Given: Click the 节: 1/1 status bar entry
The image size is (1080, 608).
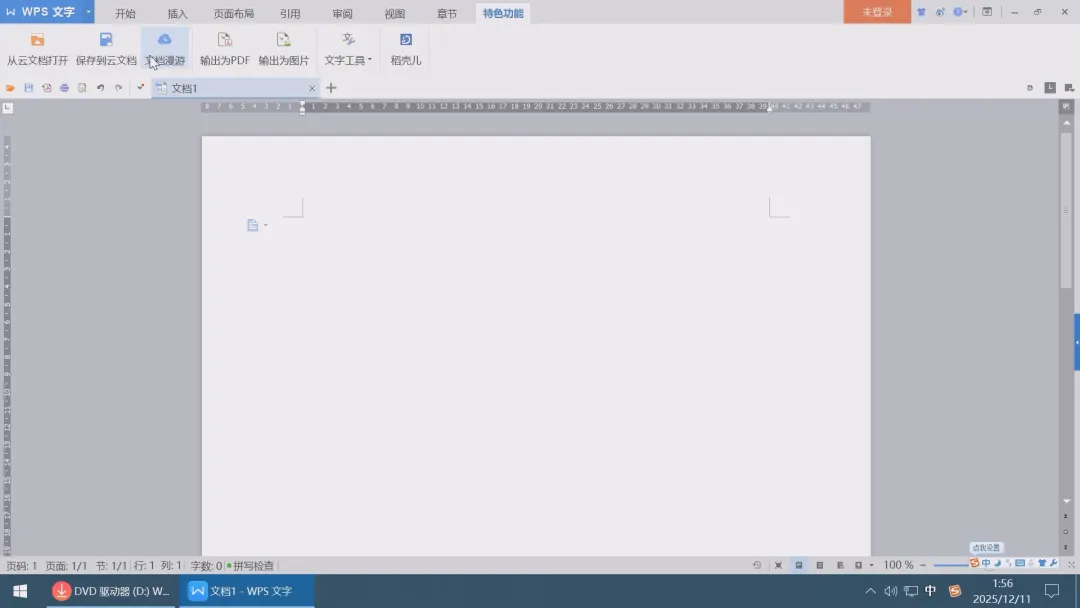Looking at the screenshot, I should click(111, 566).
